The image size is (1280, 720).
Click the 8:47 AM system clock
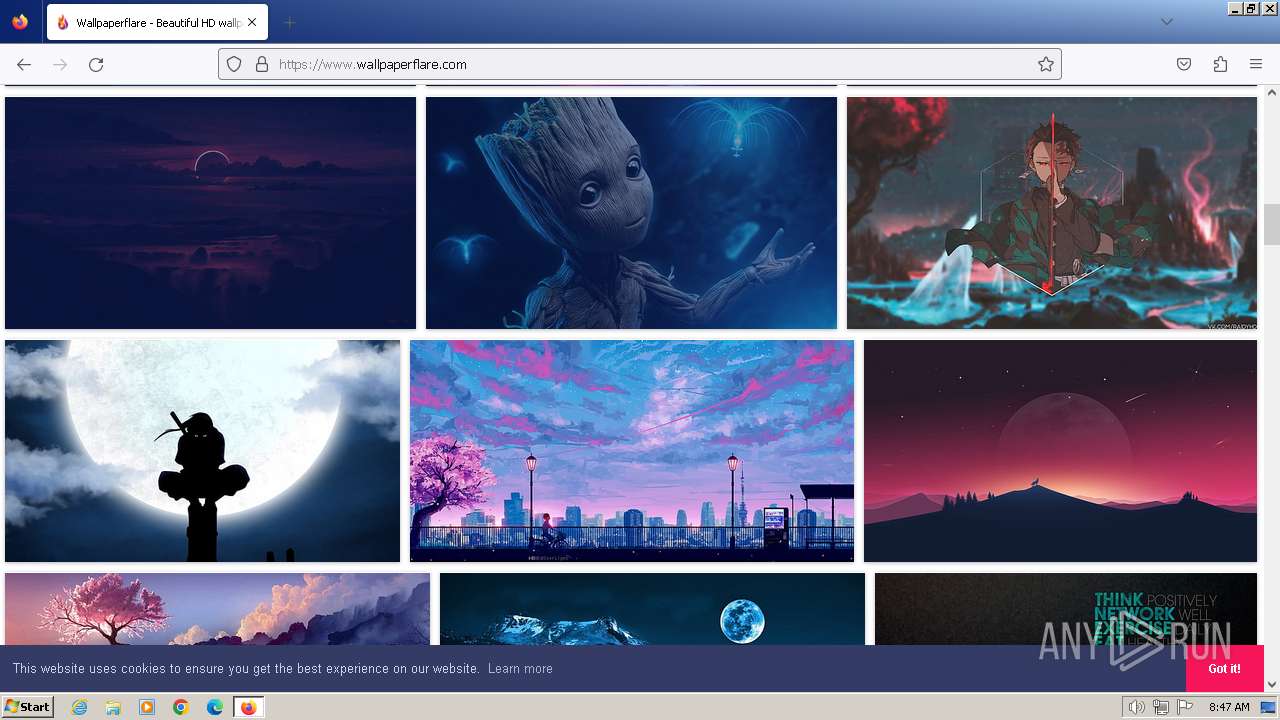[x=1229, y=707]
